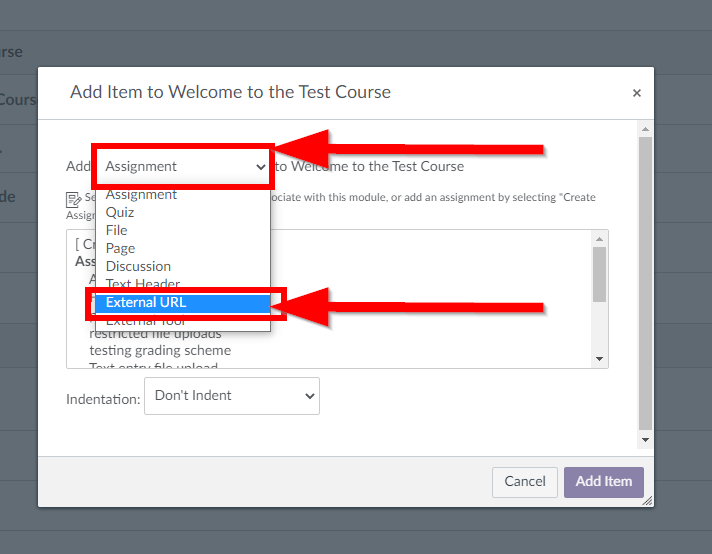Close the Add Item dialog with X
Screen dimensions: 712x554
coord(636,93)
